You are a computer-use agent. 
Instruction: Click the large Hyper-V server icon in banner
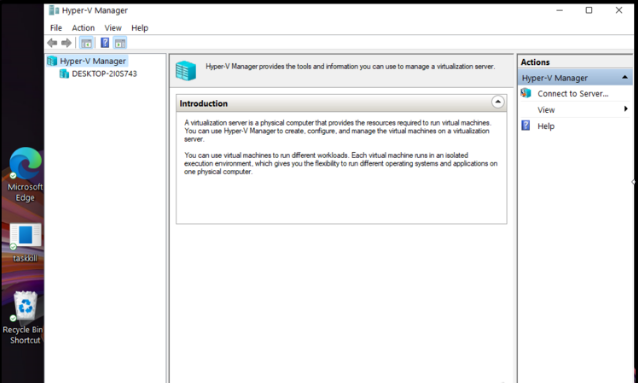click(186, 70)
